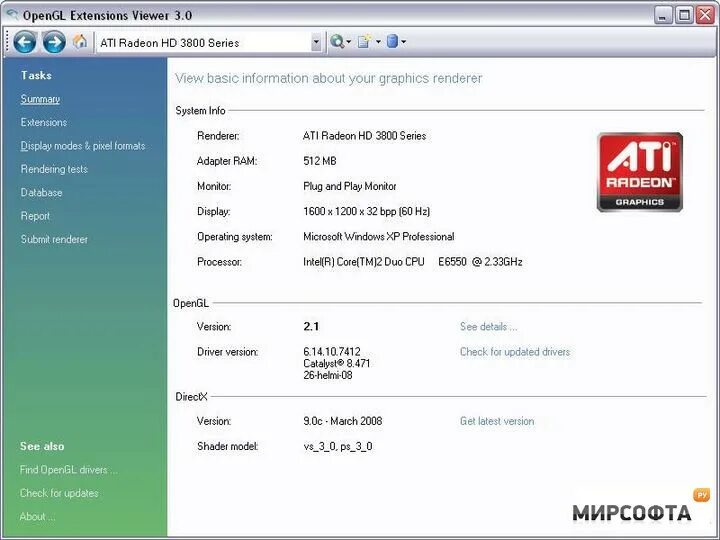
Task: Go to the Home page icon
Action: 80,41
